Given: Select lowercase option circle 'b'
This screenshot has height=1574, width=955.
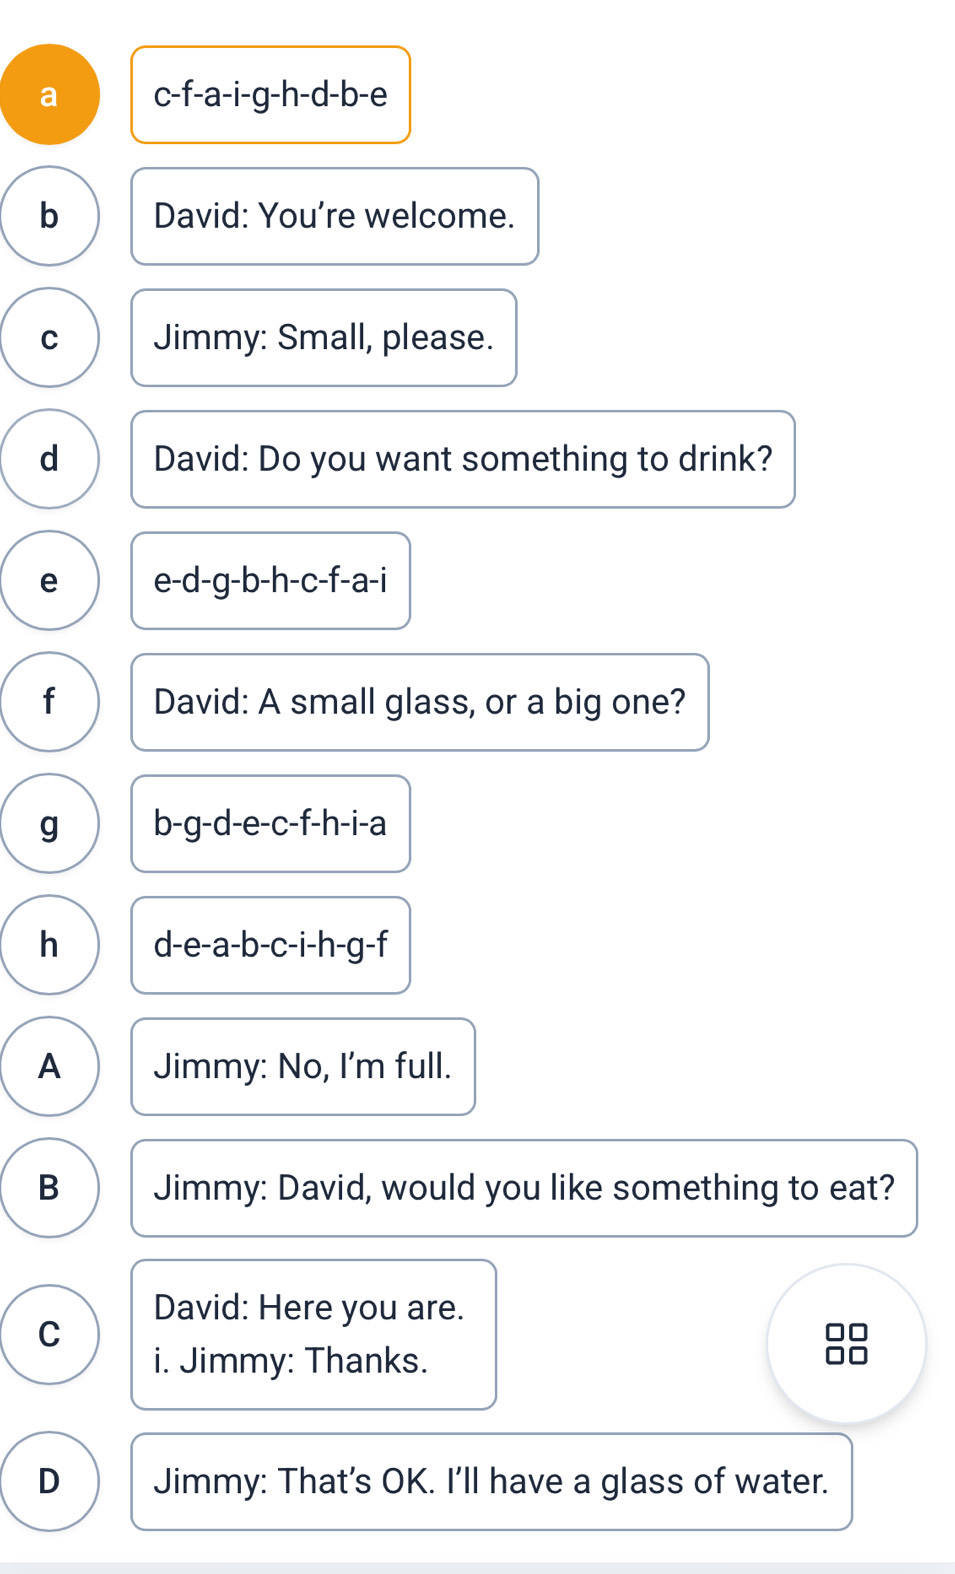Looking at the screenshot, I should 49,216.
